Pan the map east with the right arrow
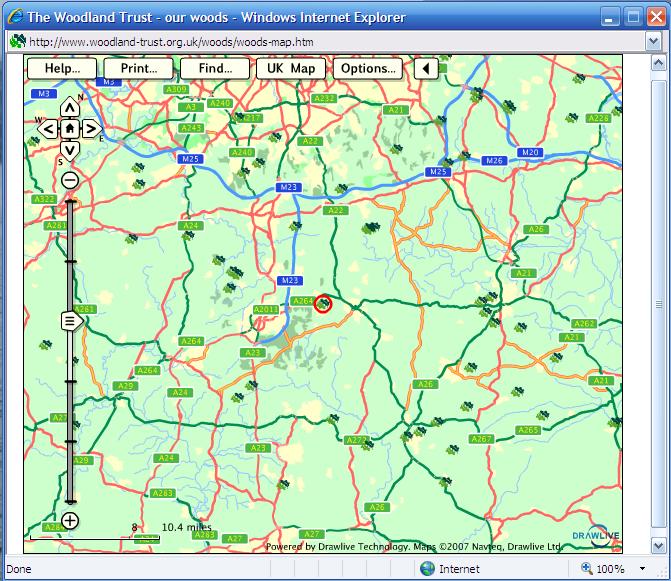 [91, 128]
